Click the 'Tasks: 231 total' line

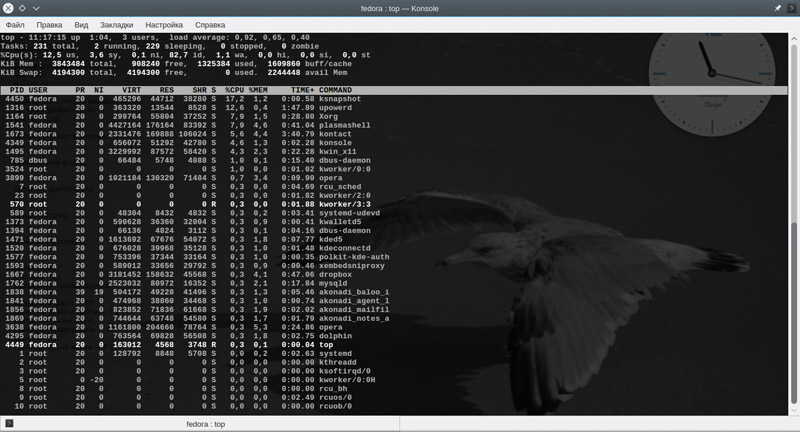(160, 46)
